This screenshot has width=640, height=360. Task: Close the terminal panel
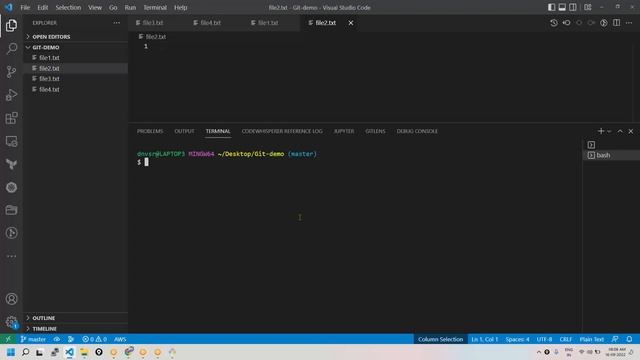click(x=631, y=131)
